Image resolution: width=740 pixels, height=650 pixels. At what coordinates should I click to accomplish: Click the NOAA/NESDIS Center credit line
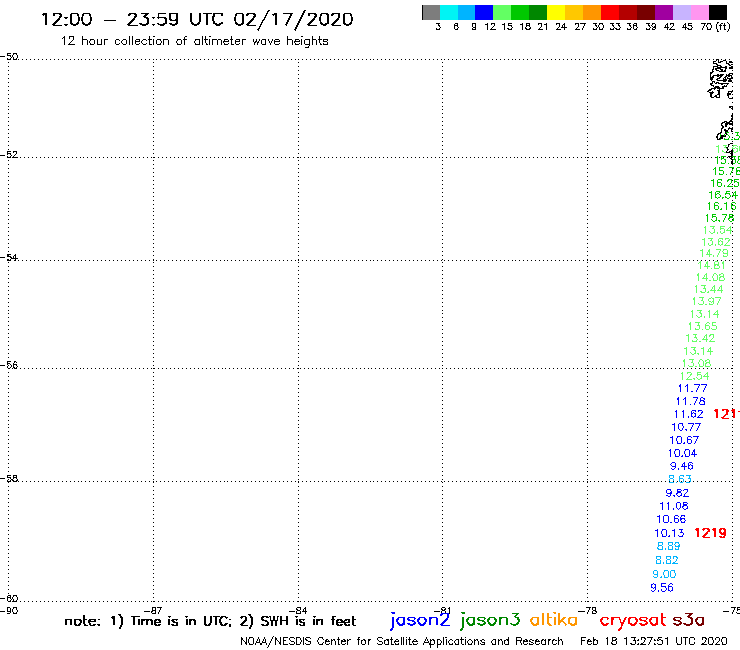pos(402,642)
